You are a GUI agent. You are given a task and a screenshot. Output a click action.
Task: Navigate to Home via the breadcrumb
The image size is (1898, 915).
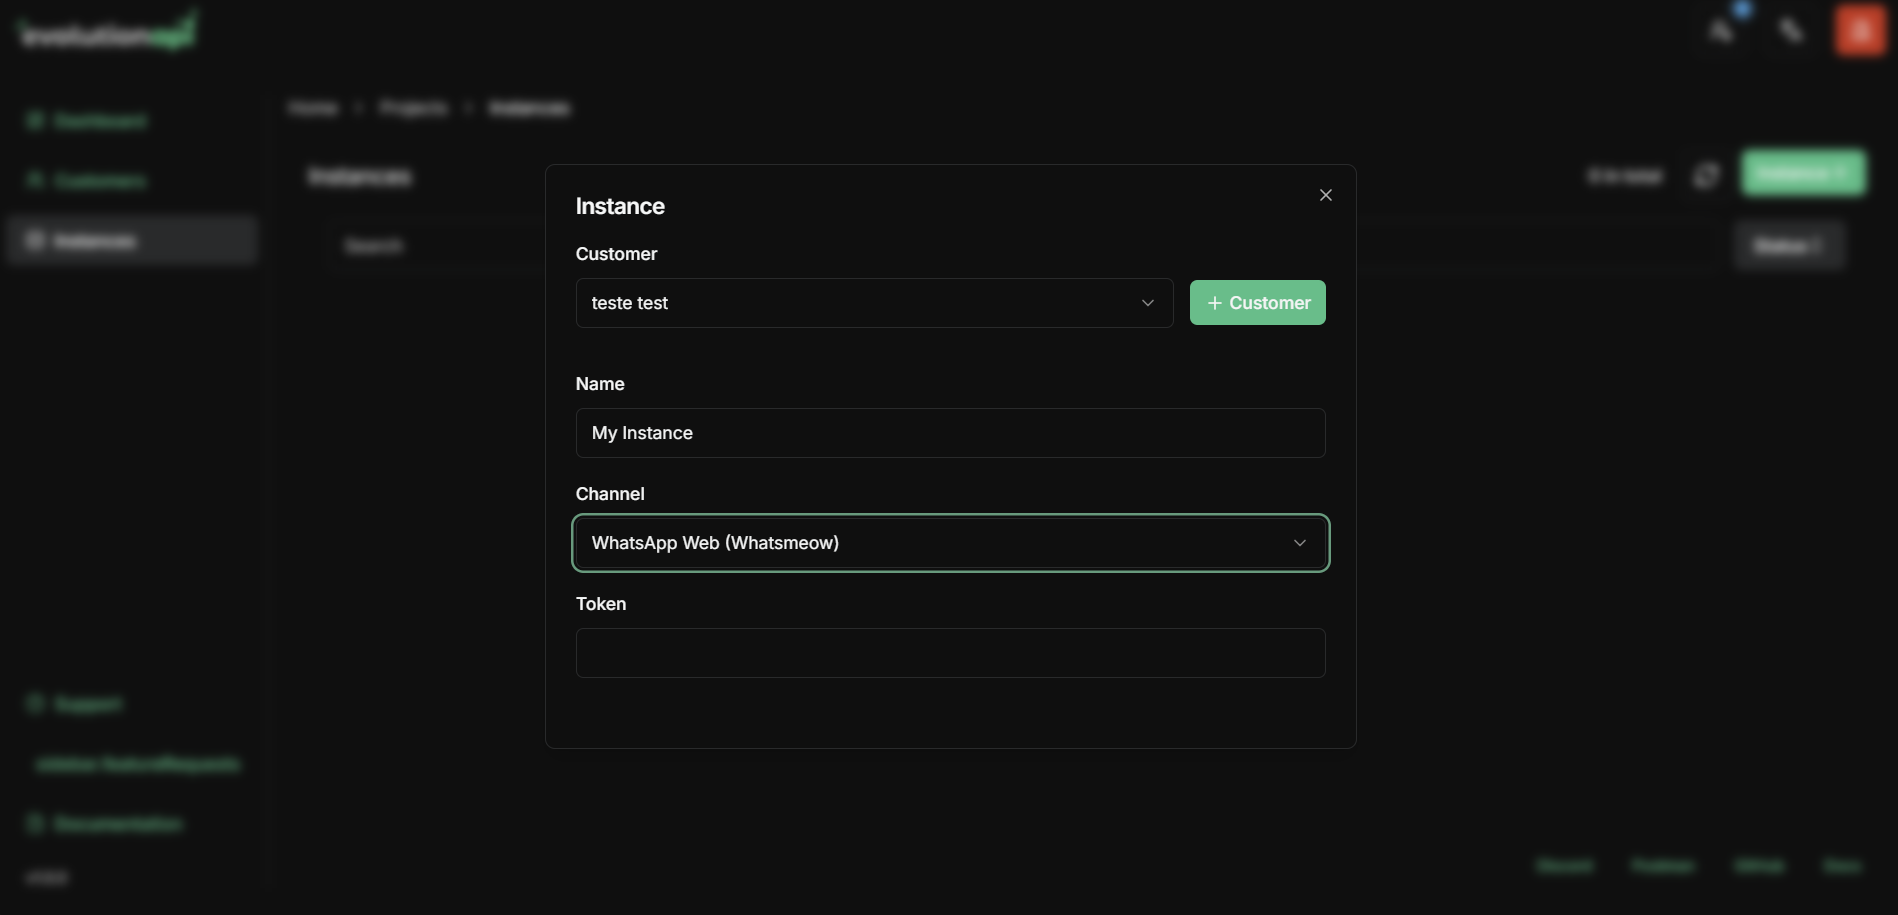pyautogui.click(x=312, y=108)
